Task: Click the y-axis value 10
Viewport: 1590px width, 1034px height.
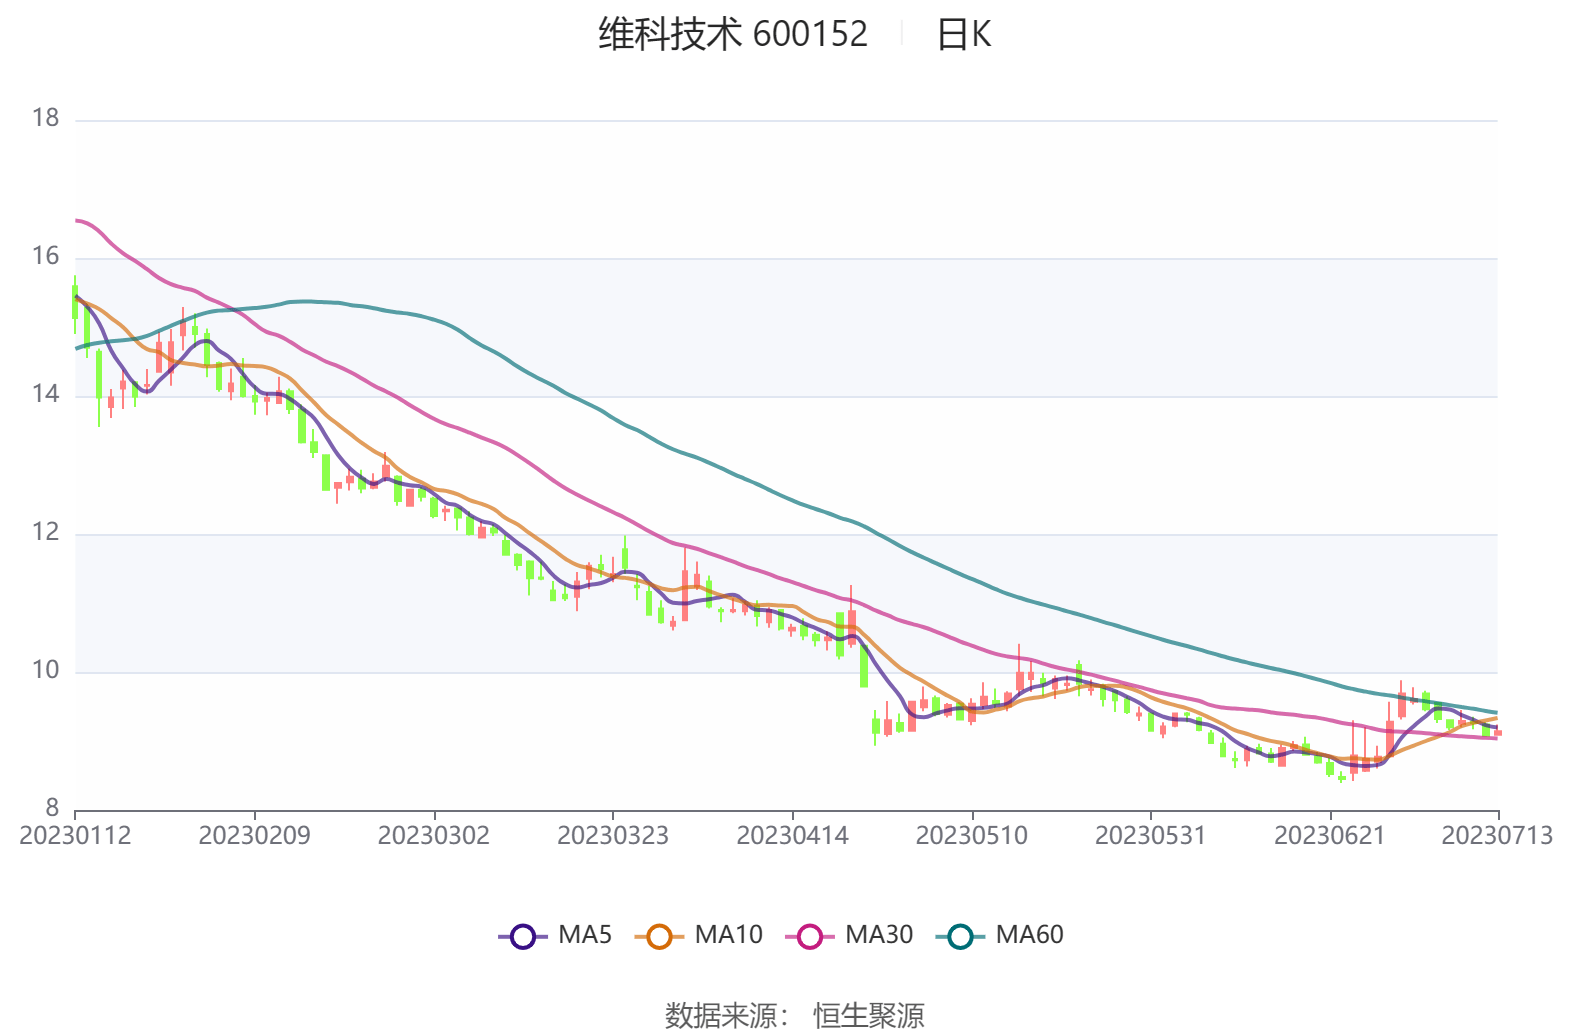Action: click(46, 670)
